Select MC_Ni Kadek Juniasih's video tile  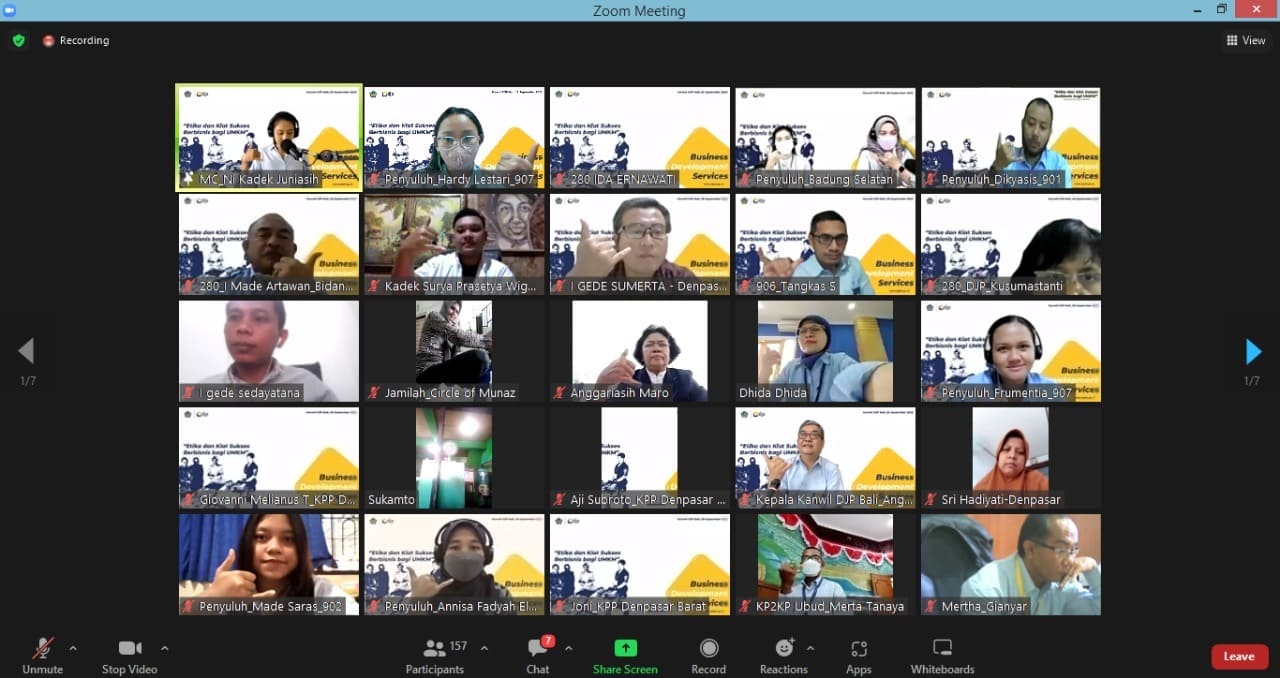269,137
